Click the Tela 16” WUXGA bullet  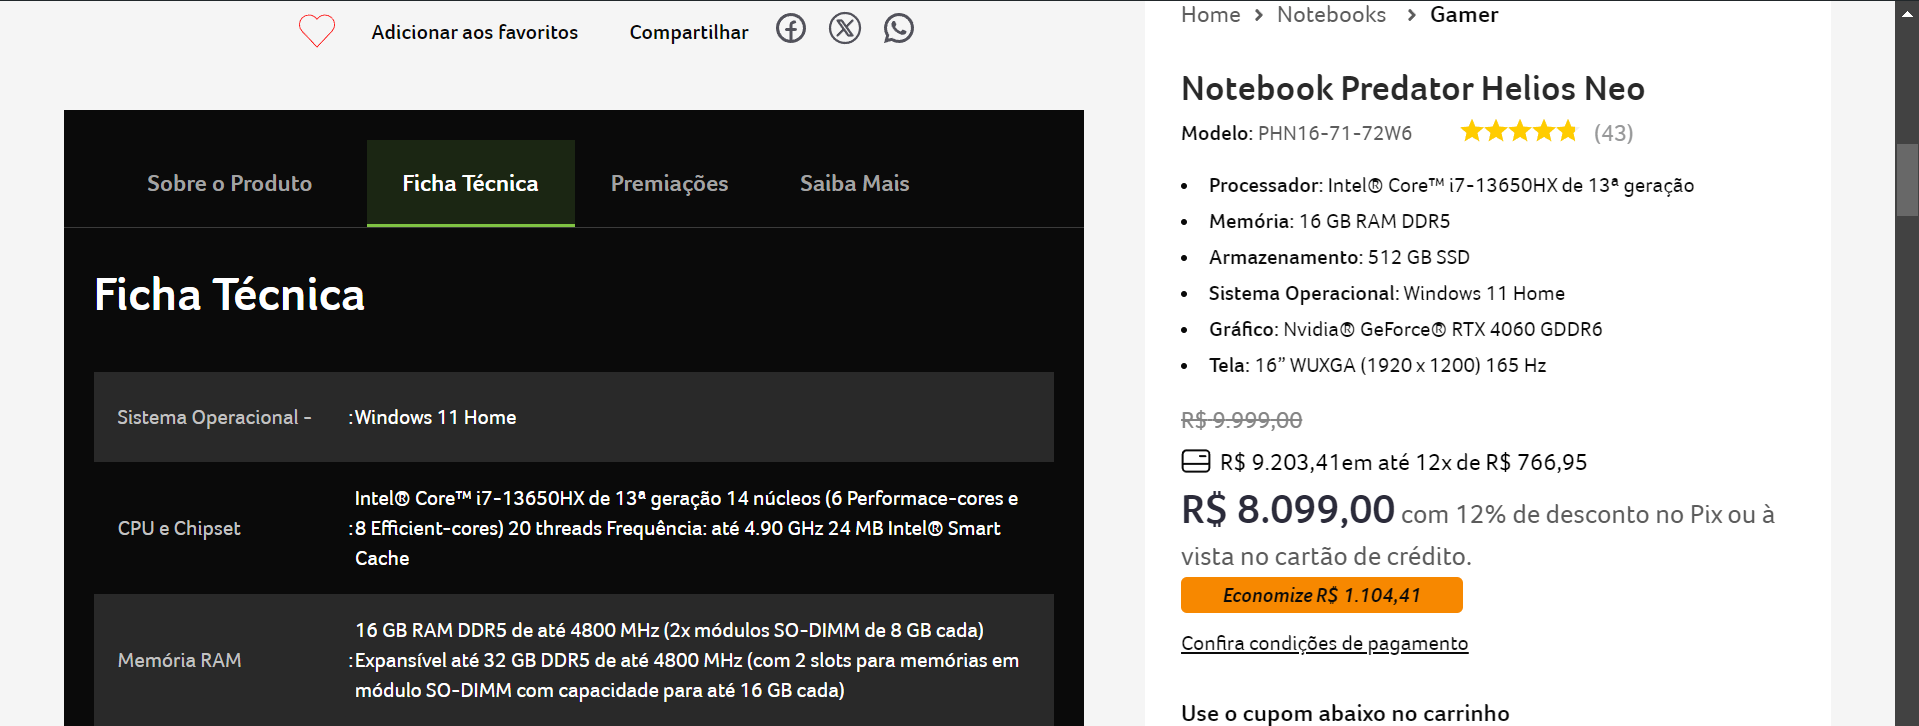(x=1377, y=365)
